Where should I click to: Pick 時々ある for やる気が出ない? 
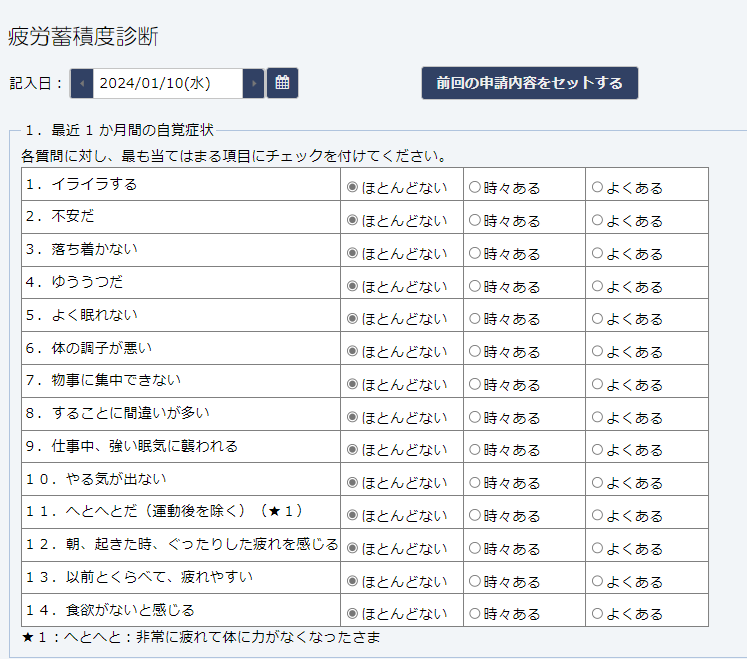tap(475, 483)
